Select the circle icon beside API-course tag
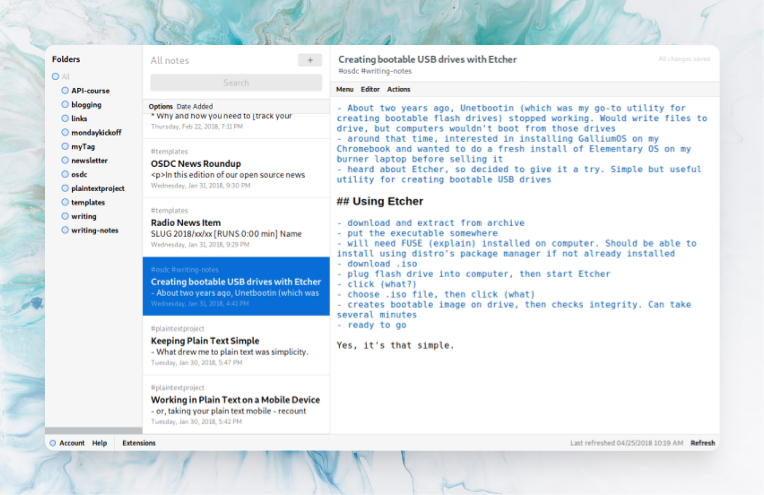Screen dimensions: 764x495 [66, 90]
